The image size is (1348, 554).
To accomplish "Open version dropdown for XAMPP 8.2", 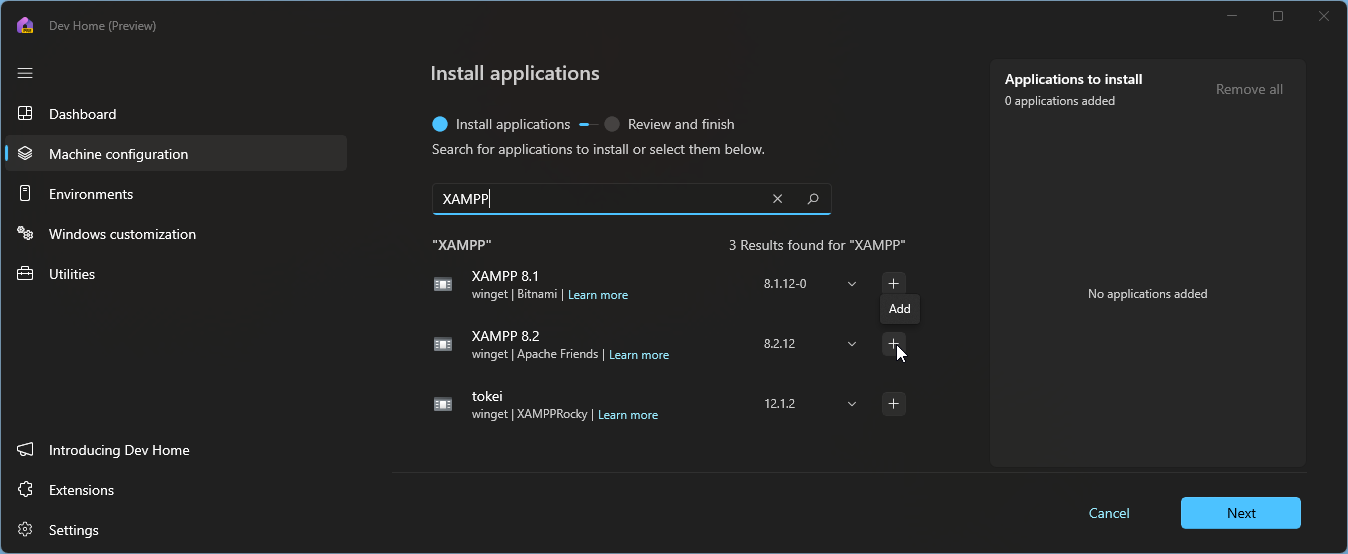I will click(852, 344).
